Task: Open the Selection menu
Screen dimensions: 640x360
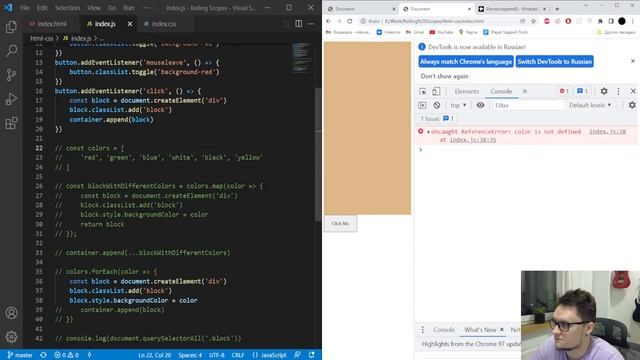Action: click(67, 8)
